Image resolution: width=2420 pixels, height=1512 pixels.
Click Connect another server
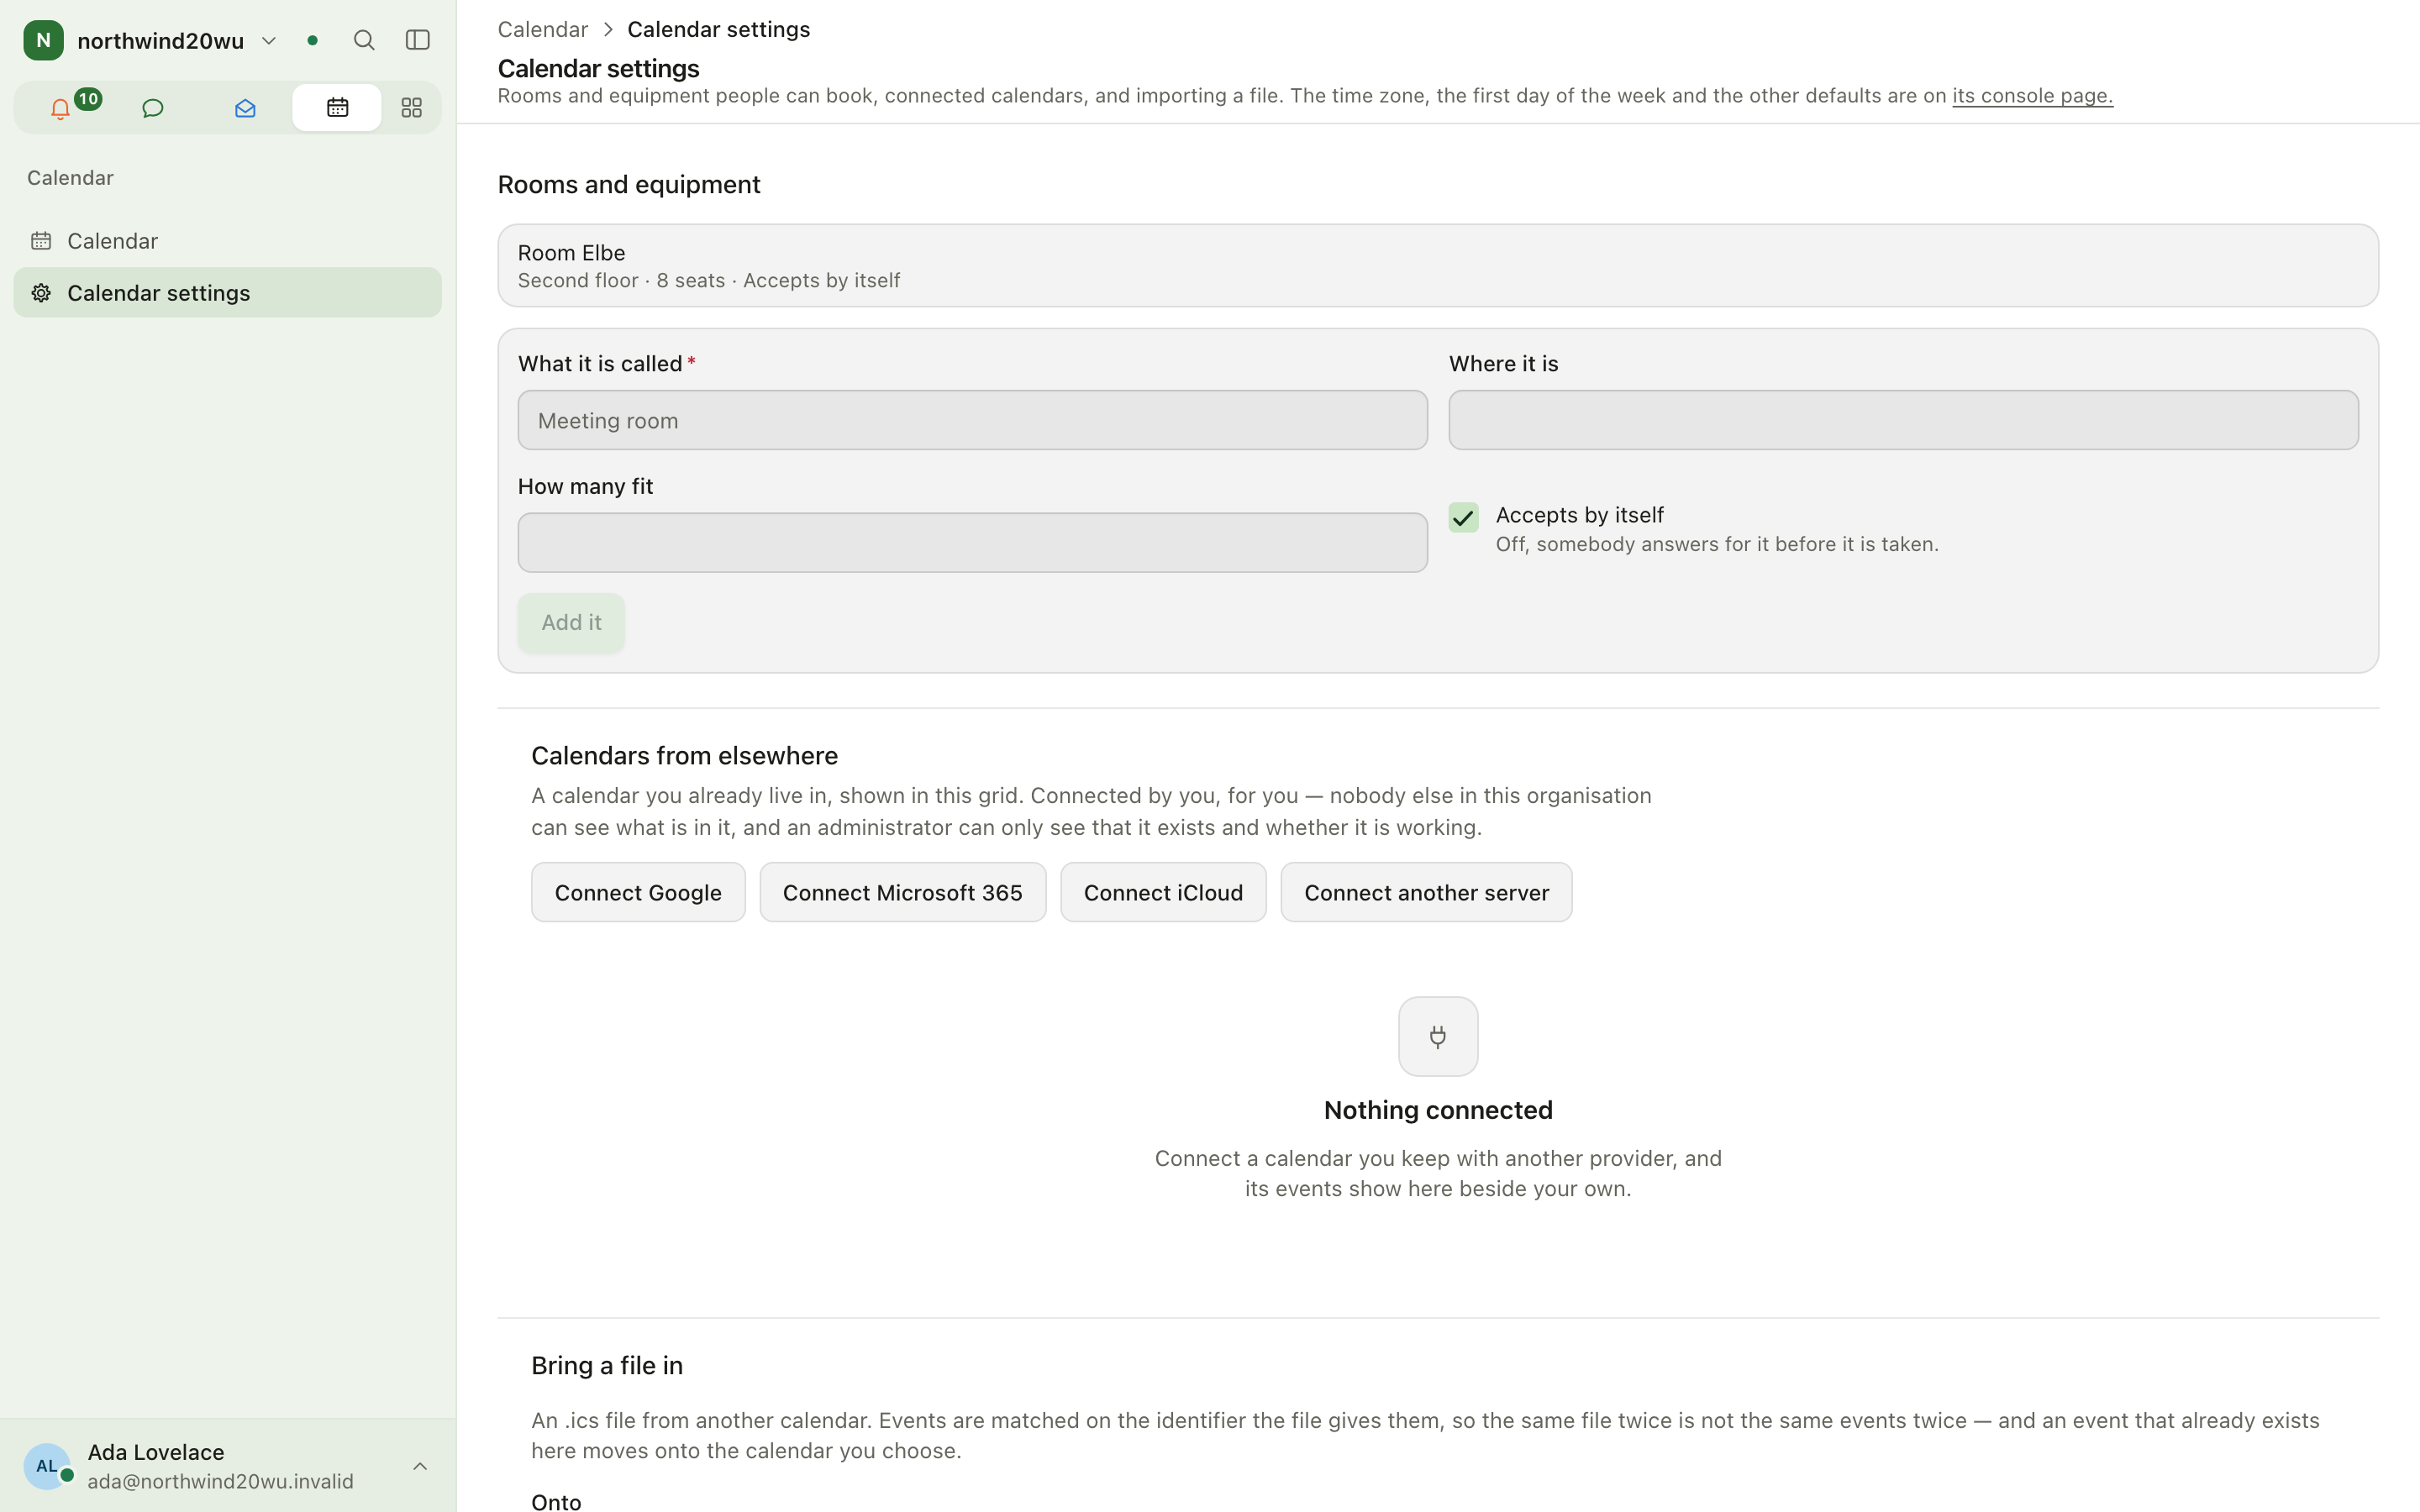(1426, 892)
